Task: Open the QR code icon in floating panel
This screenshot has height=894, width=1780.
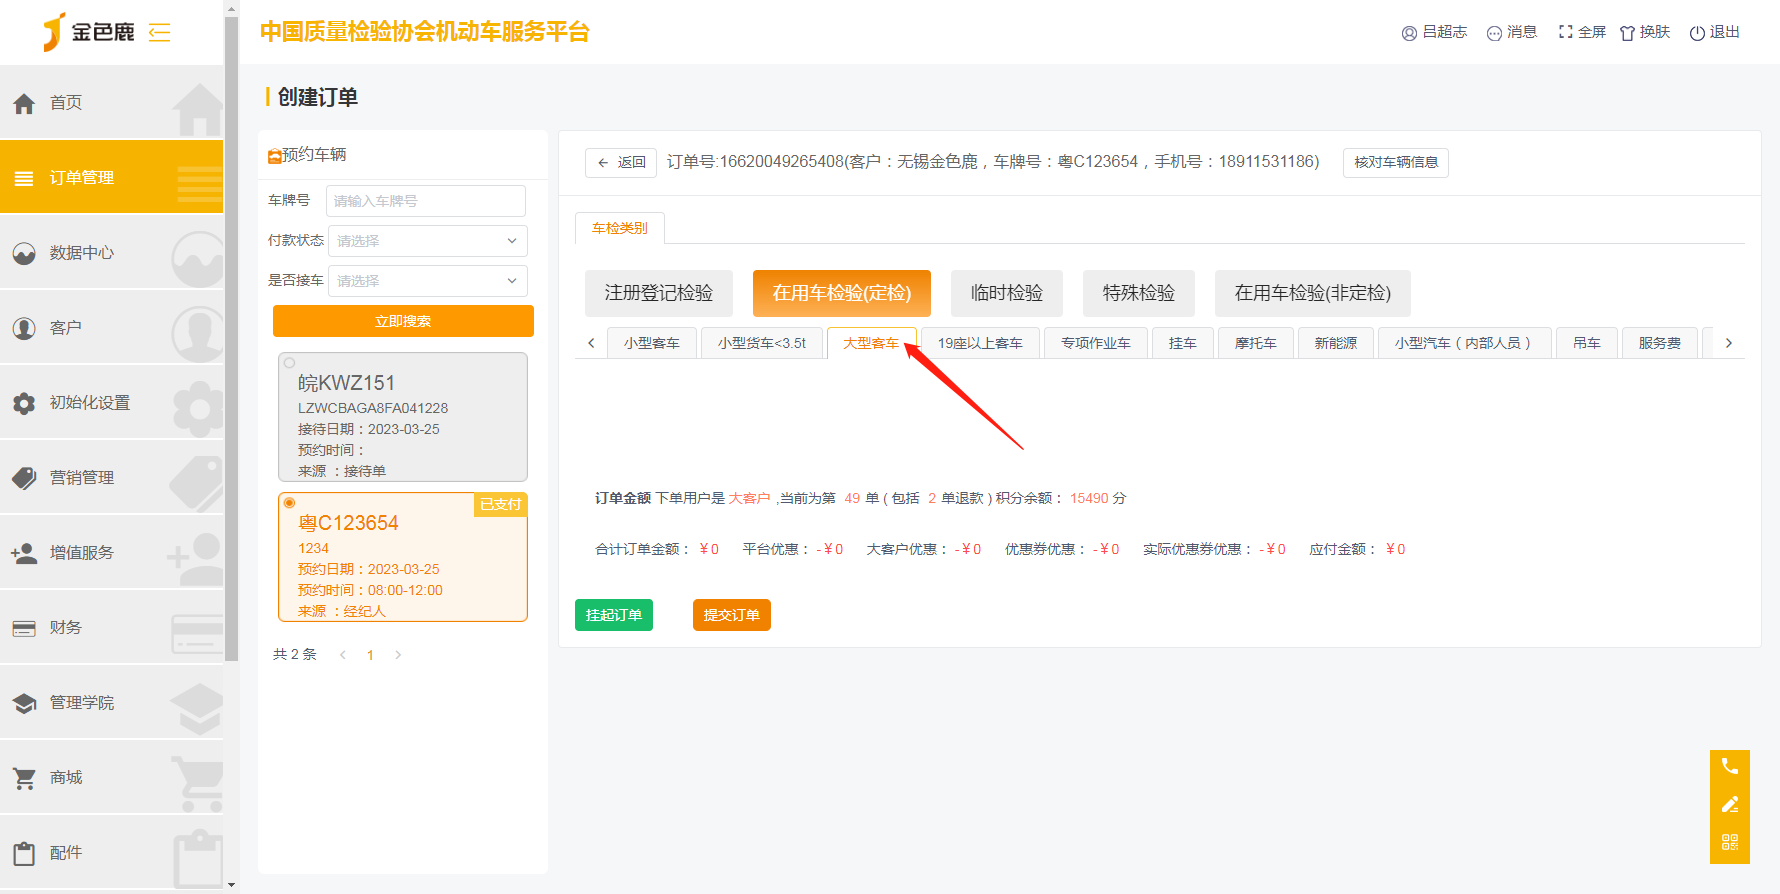Action: pos(1729,842)
